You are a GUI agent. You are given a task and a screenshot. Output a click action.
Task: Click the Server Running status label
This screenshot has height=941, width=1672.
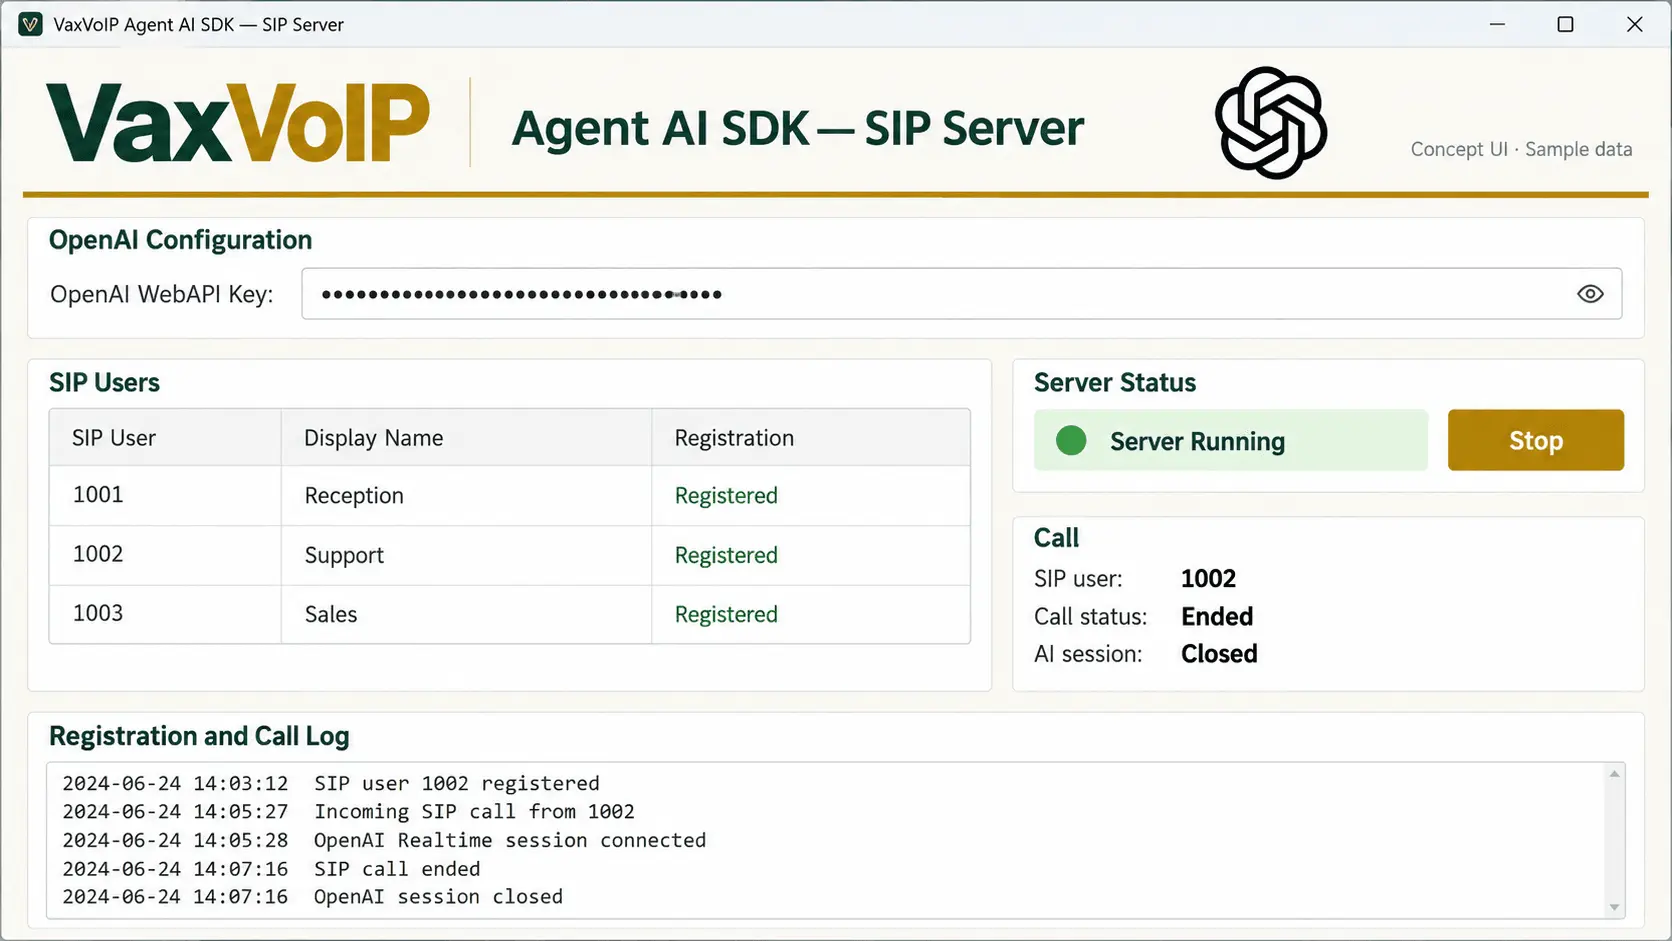point(1197,441)
